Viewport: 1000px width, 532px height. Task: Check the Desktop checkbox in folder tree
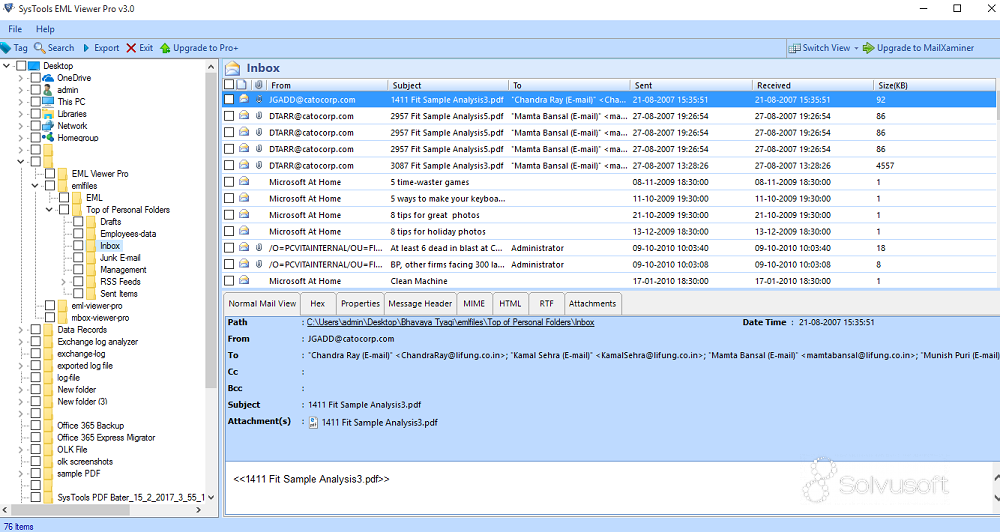coord(22,66)
